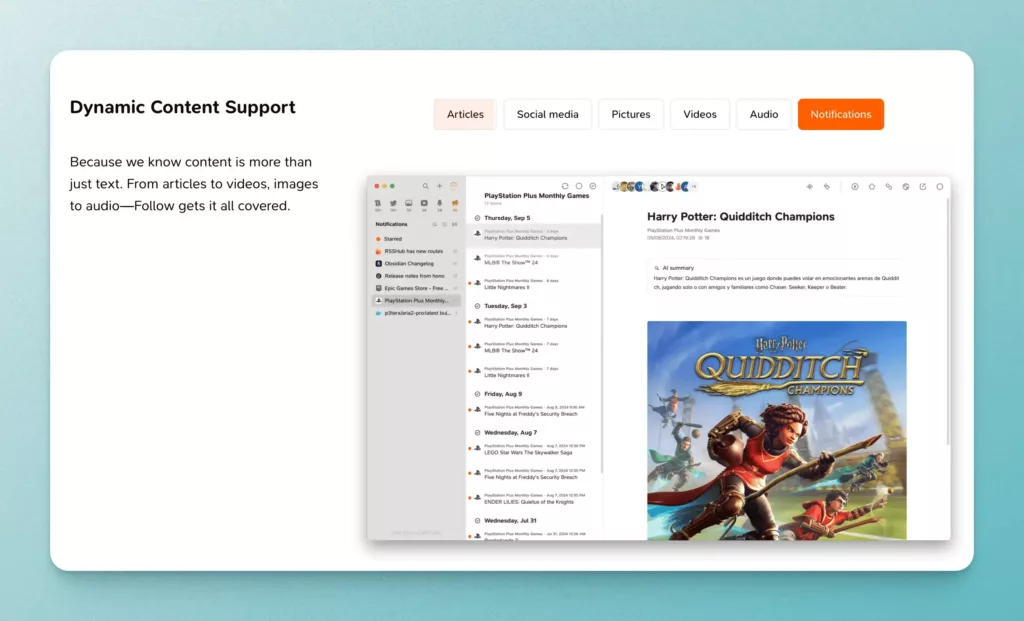Mark Wednesday, Jul 31 group as read
The height and width of the screenshot is (621, 1024).
click(477, 521)
